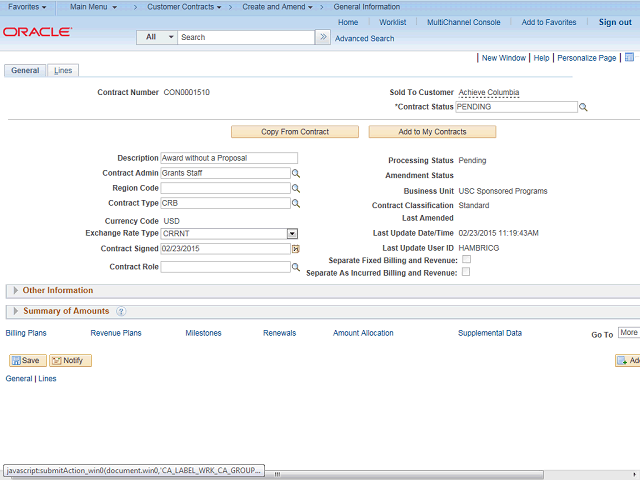Click the Oracle logo
Image resolution: width=640 pixels, height=480 pixels.
(x=38, y=32)
